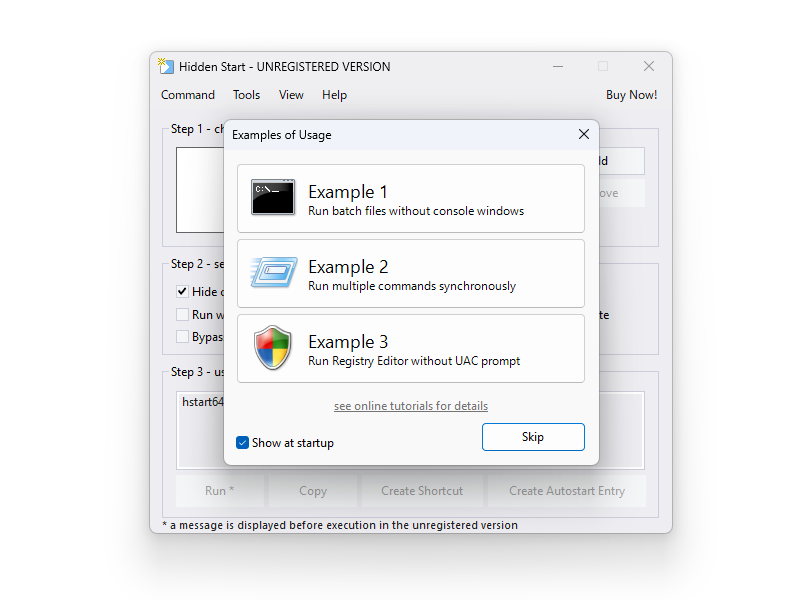Click the Create Autostart Entry button
This screenshot has width=800, height=600.
coord(567,491)
